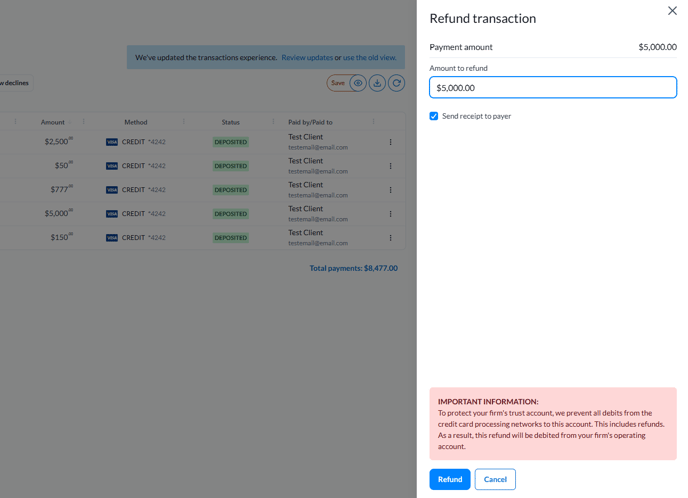Open row options for $150 transaction
This screenshot has width=688, height=498.
click(x=390, y=238)
